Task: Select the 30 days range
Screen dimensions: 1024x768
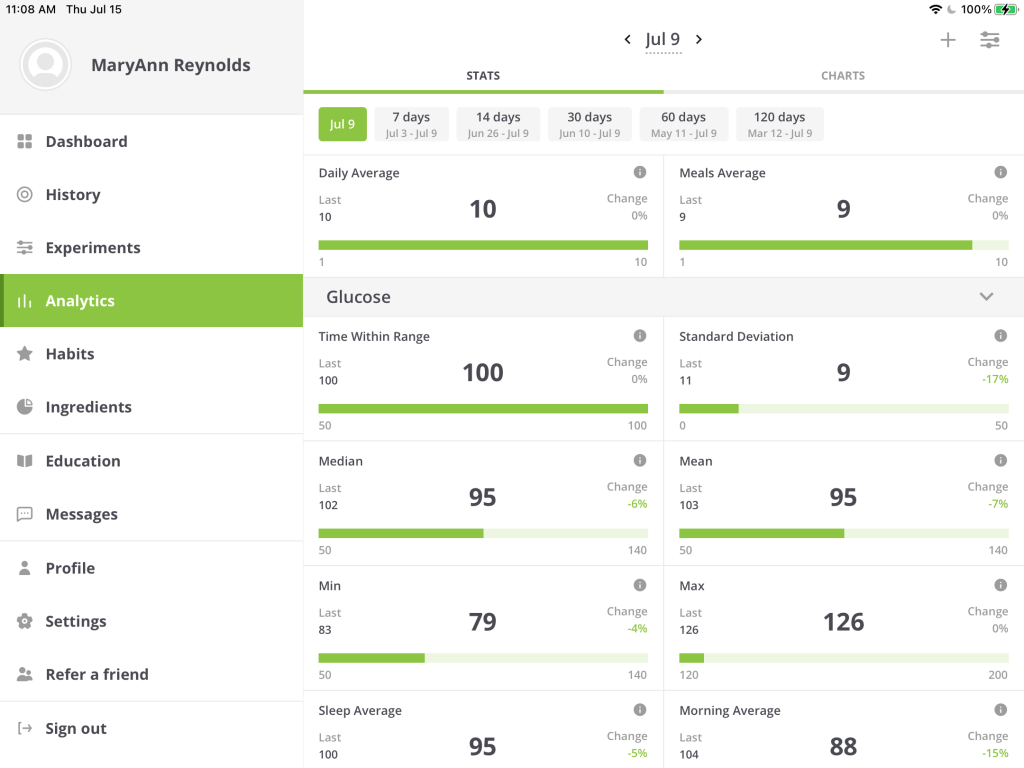Action: click(589, 124)
